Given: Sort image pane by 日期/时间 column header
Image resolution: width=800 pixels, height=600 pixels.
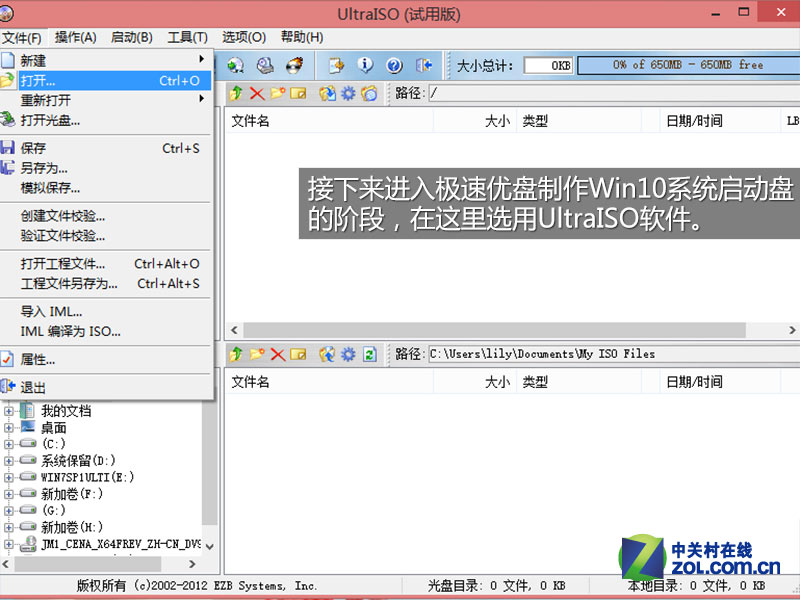Looking at the screenshot, I should [x=719, y=121].
